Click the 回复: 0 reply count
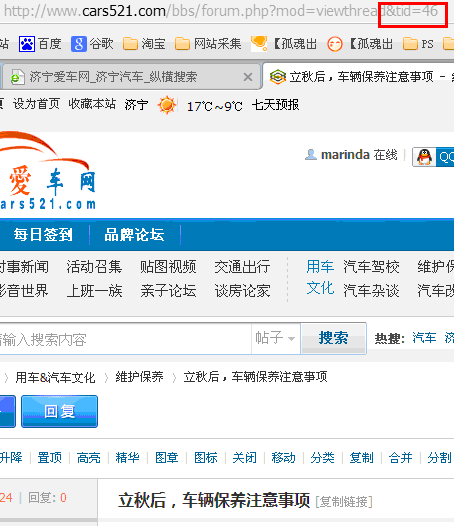The width and height of the screenshot is (454, 526). (x=47, y=497)
